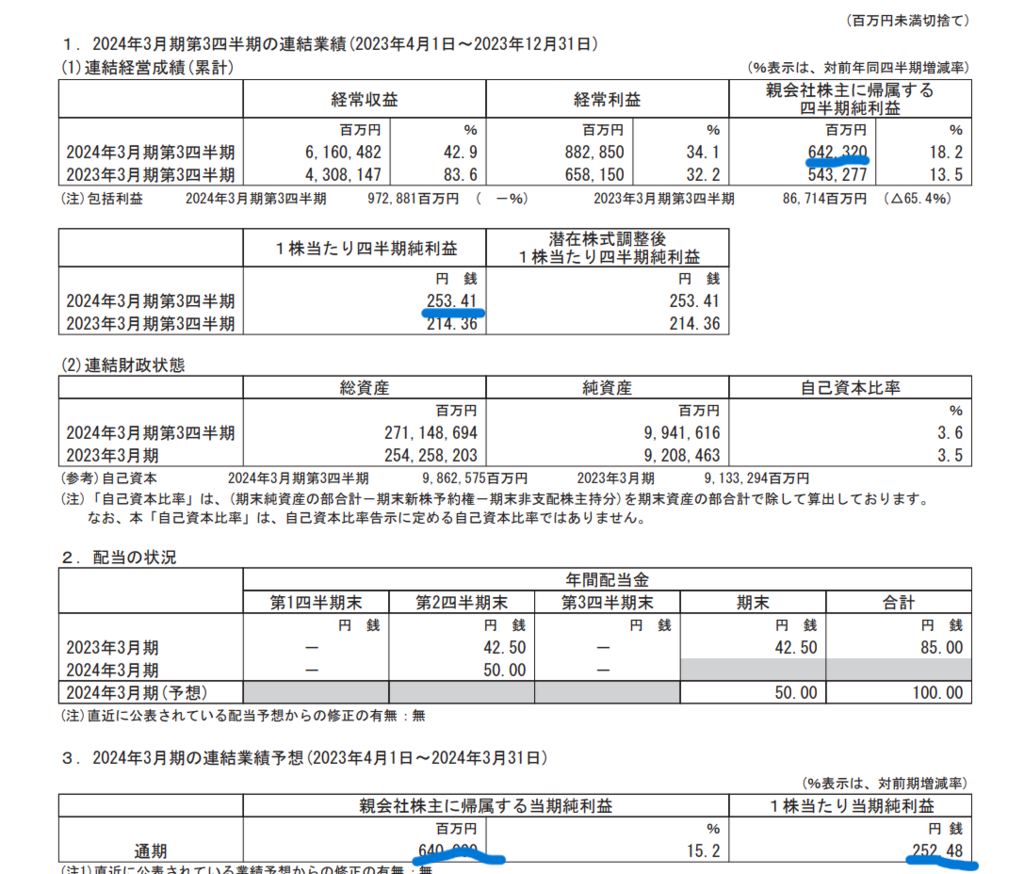
Task: Click the subheading "(1)連結経営成績(累計)"
Action: tap(148, 67)
